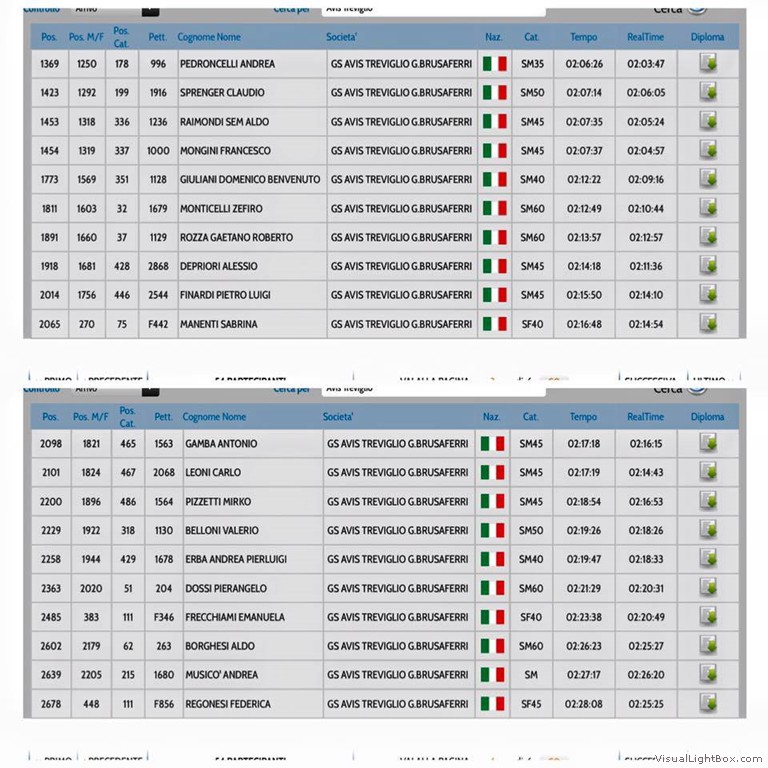The image size is (768, 768).
Task: Download diploma for GAMBA ANTONIO
Action: (708, 443)
